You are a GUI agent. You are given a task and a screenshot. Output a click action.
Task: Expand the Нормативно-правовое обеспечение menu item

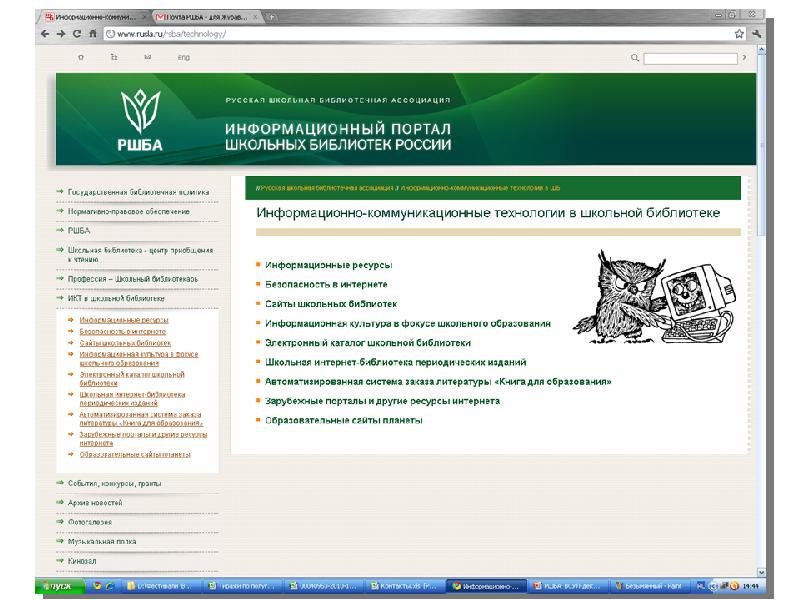click(128, 211)
